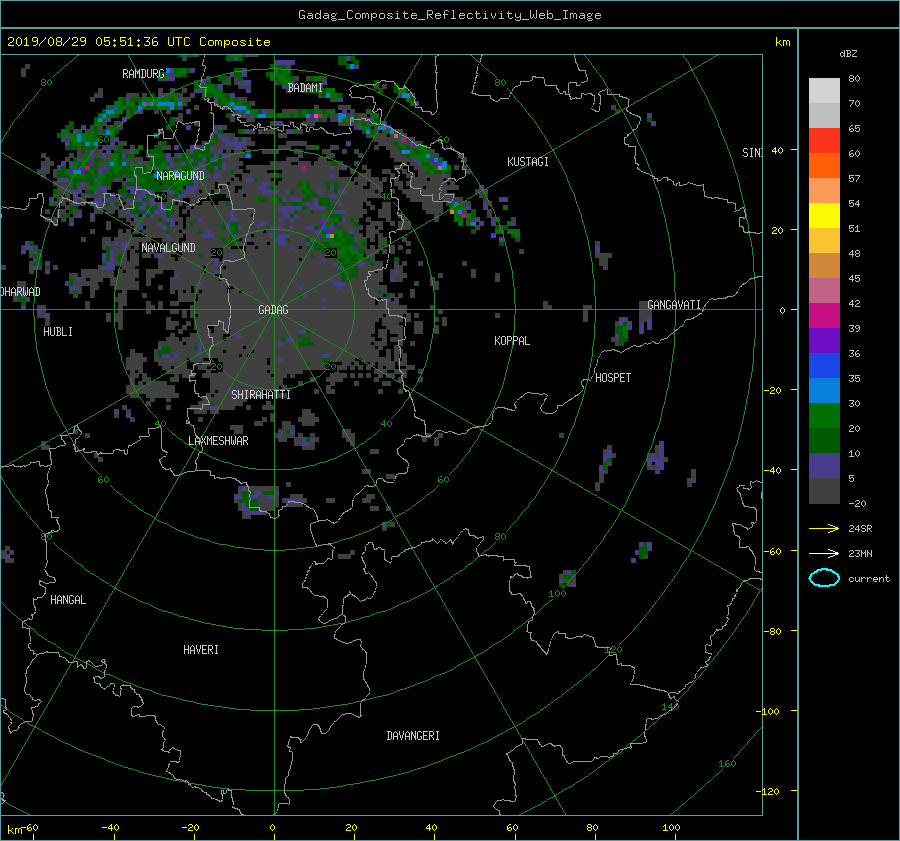Click the GADAG radar center label
This screenshot has height=841, width=900.
(x=273, y=310)
